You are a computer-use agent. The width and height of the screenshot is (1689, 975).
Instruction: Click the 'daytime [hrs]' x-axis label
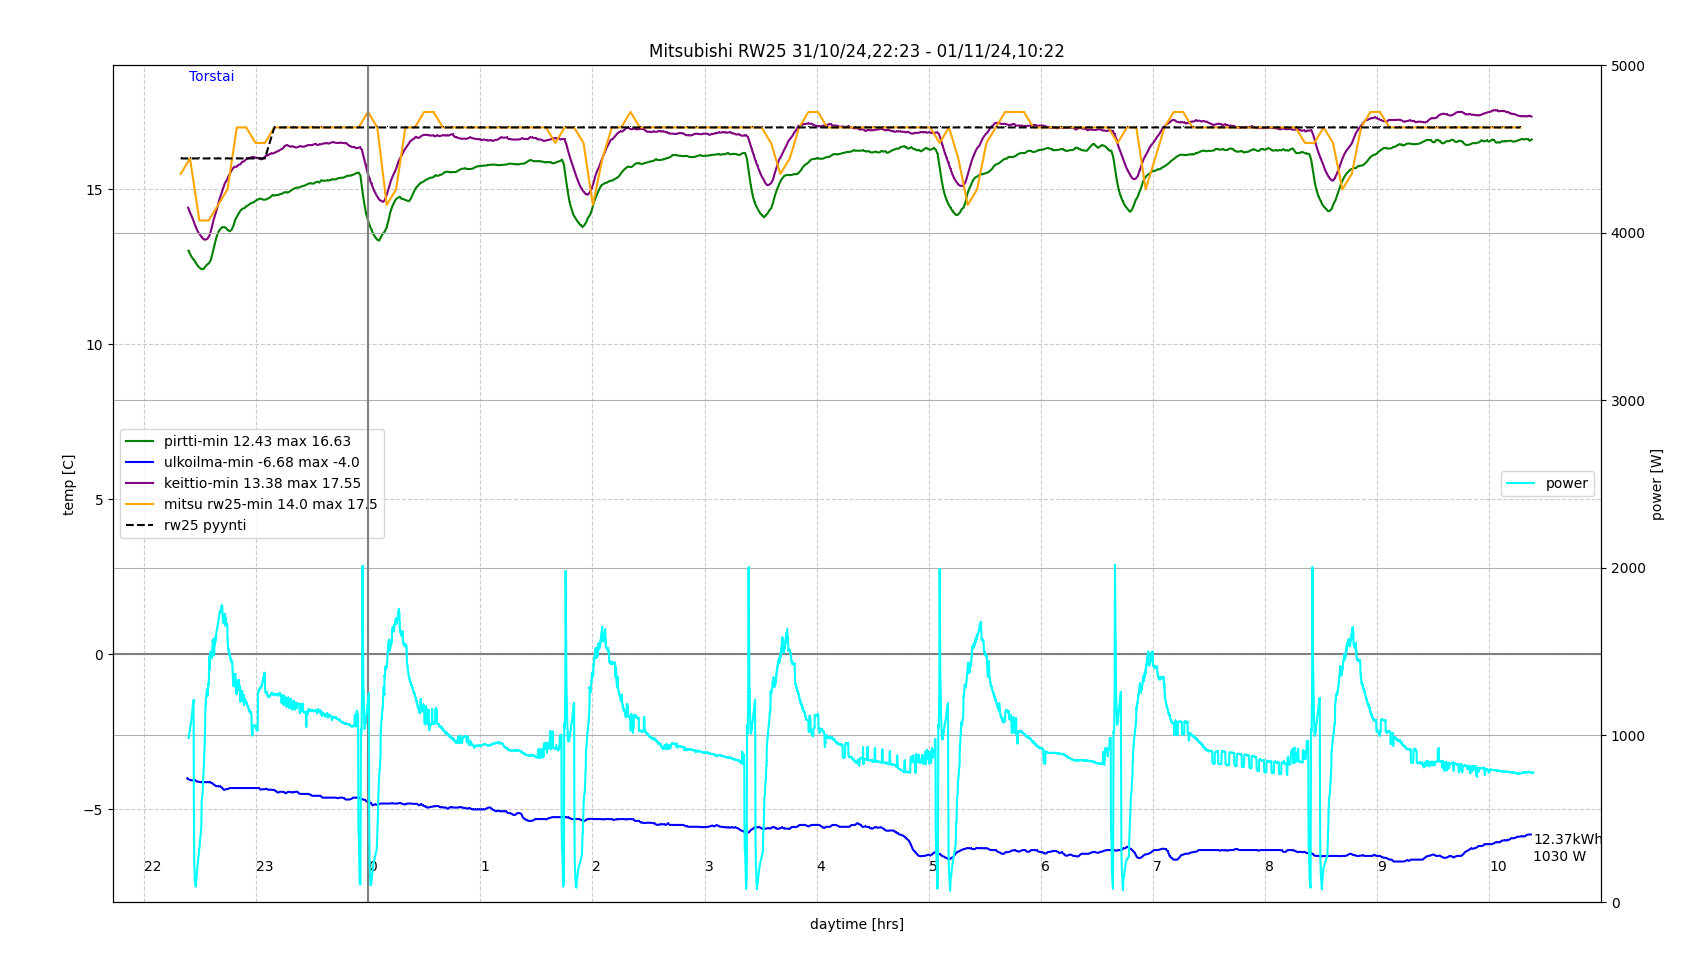856,925
